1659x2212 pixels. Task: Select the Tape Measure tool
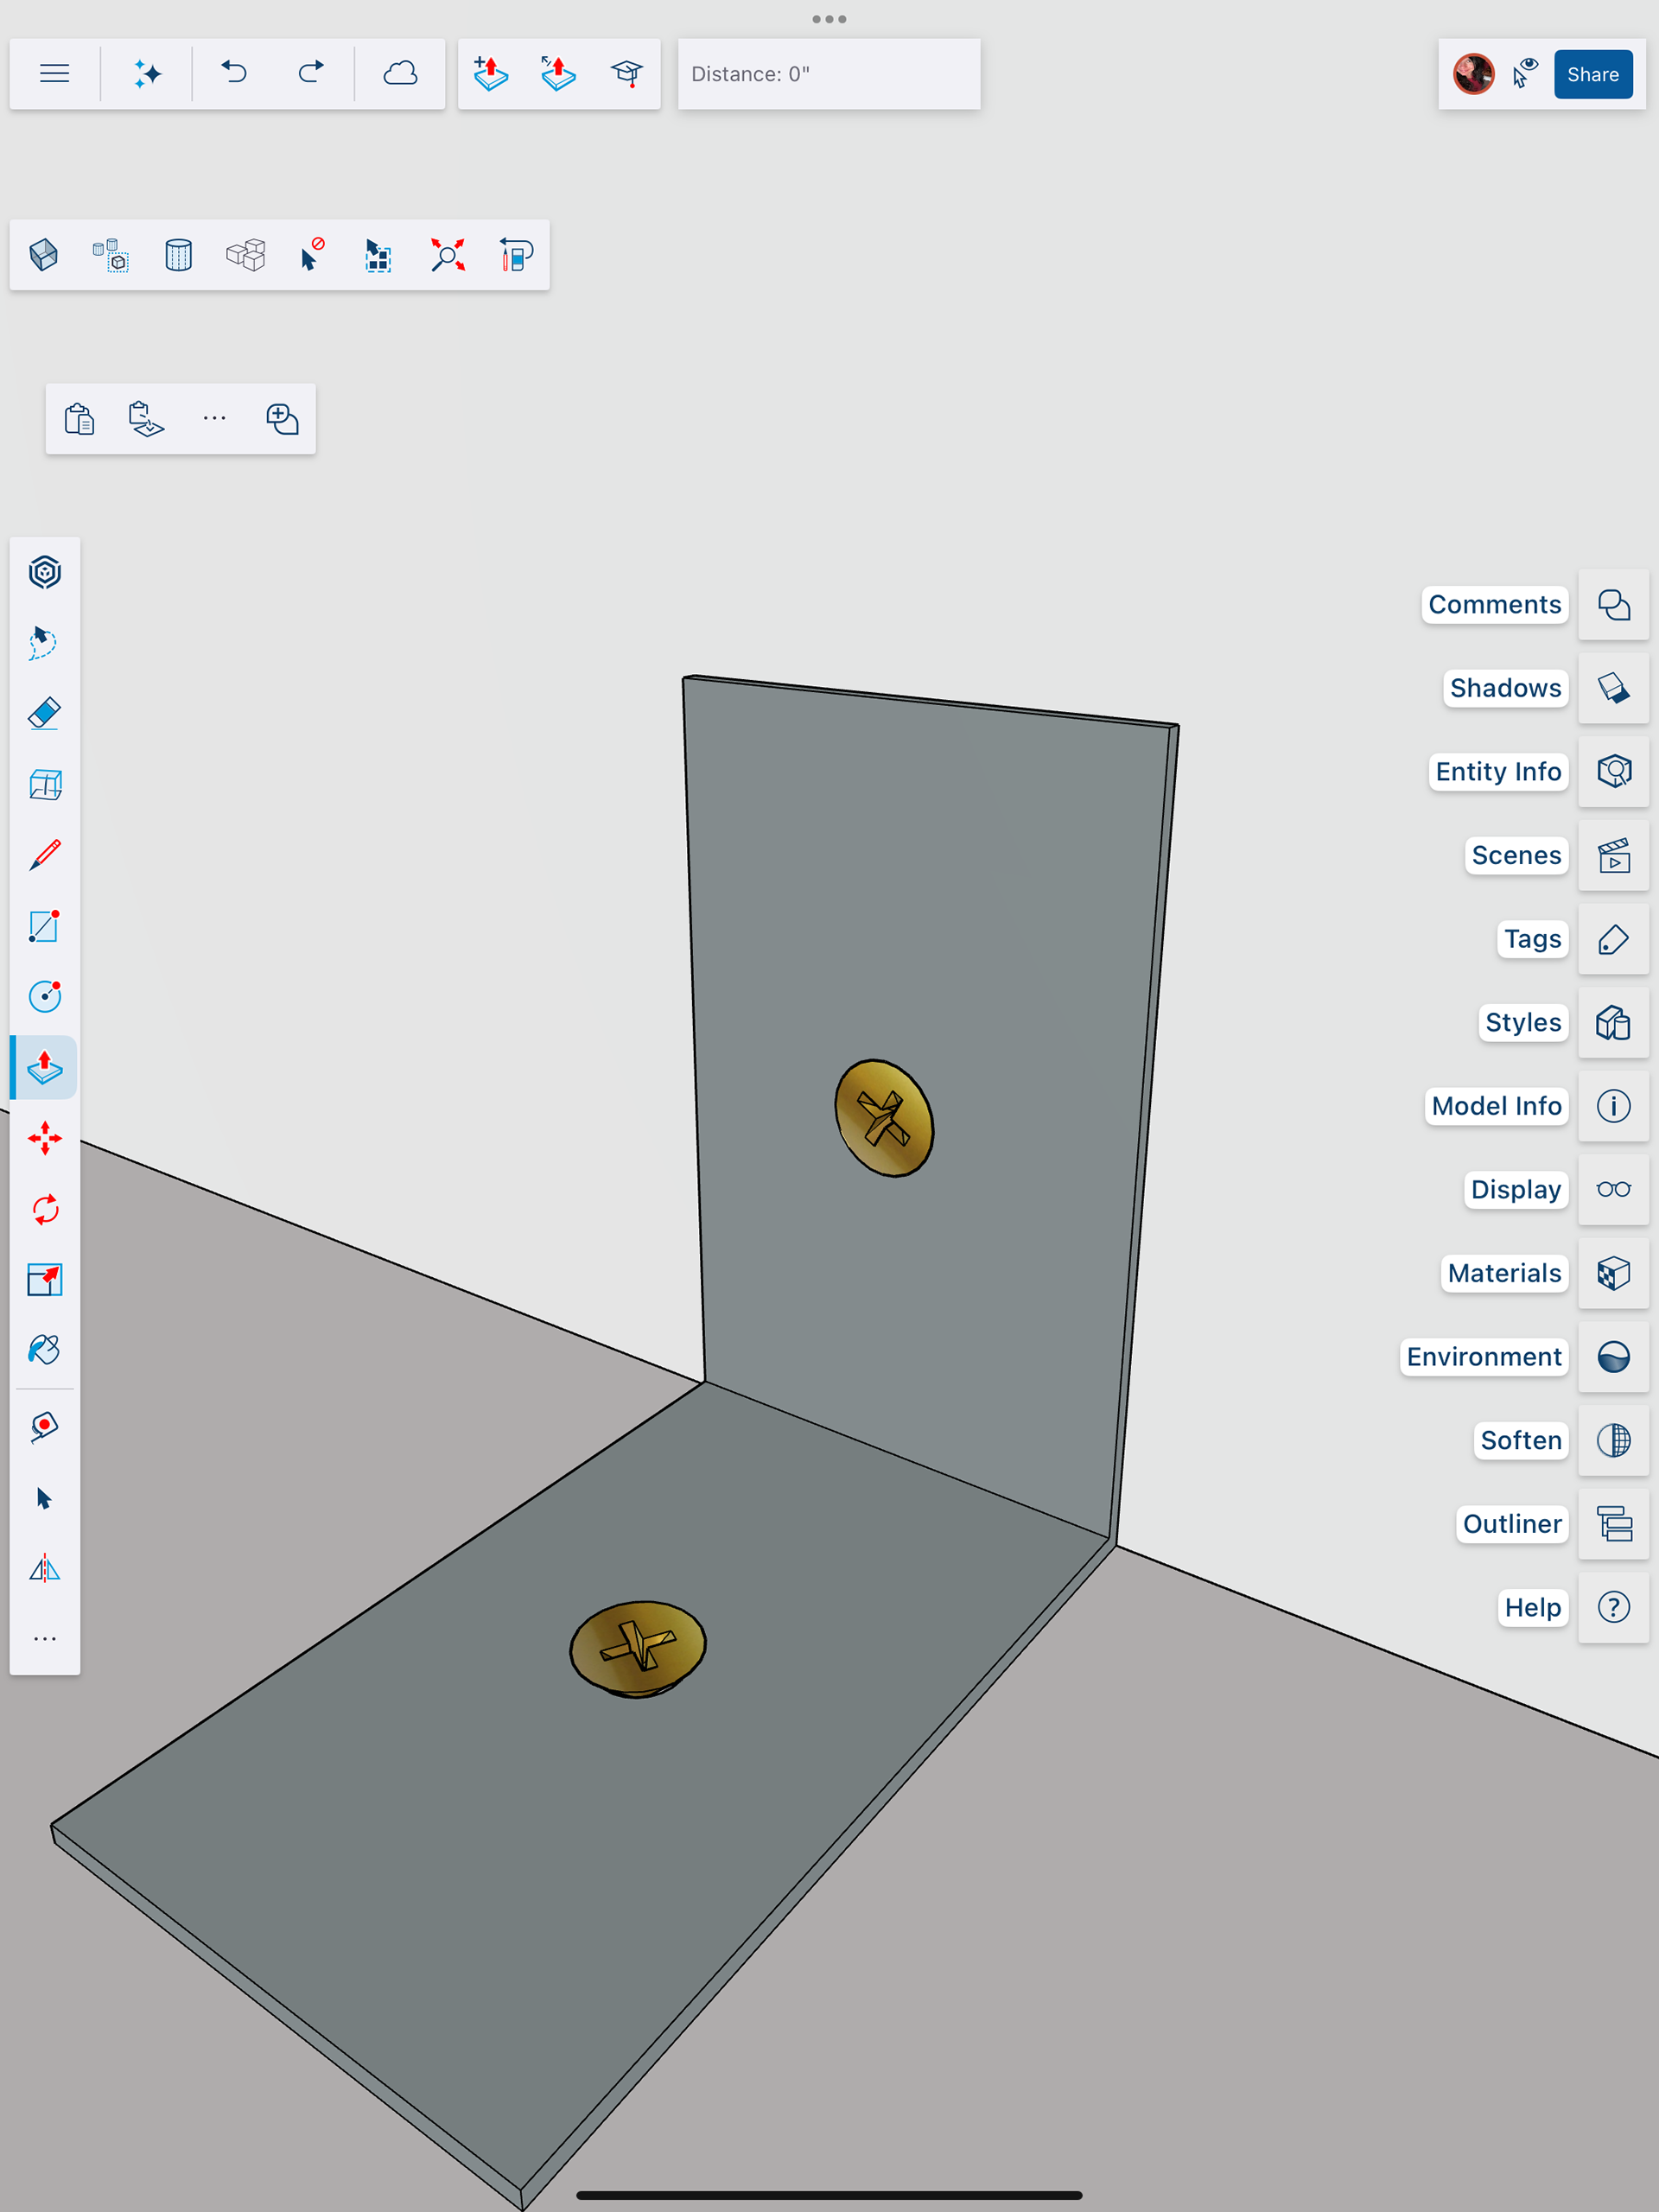pos(45,1427)
